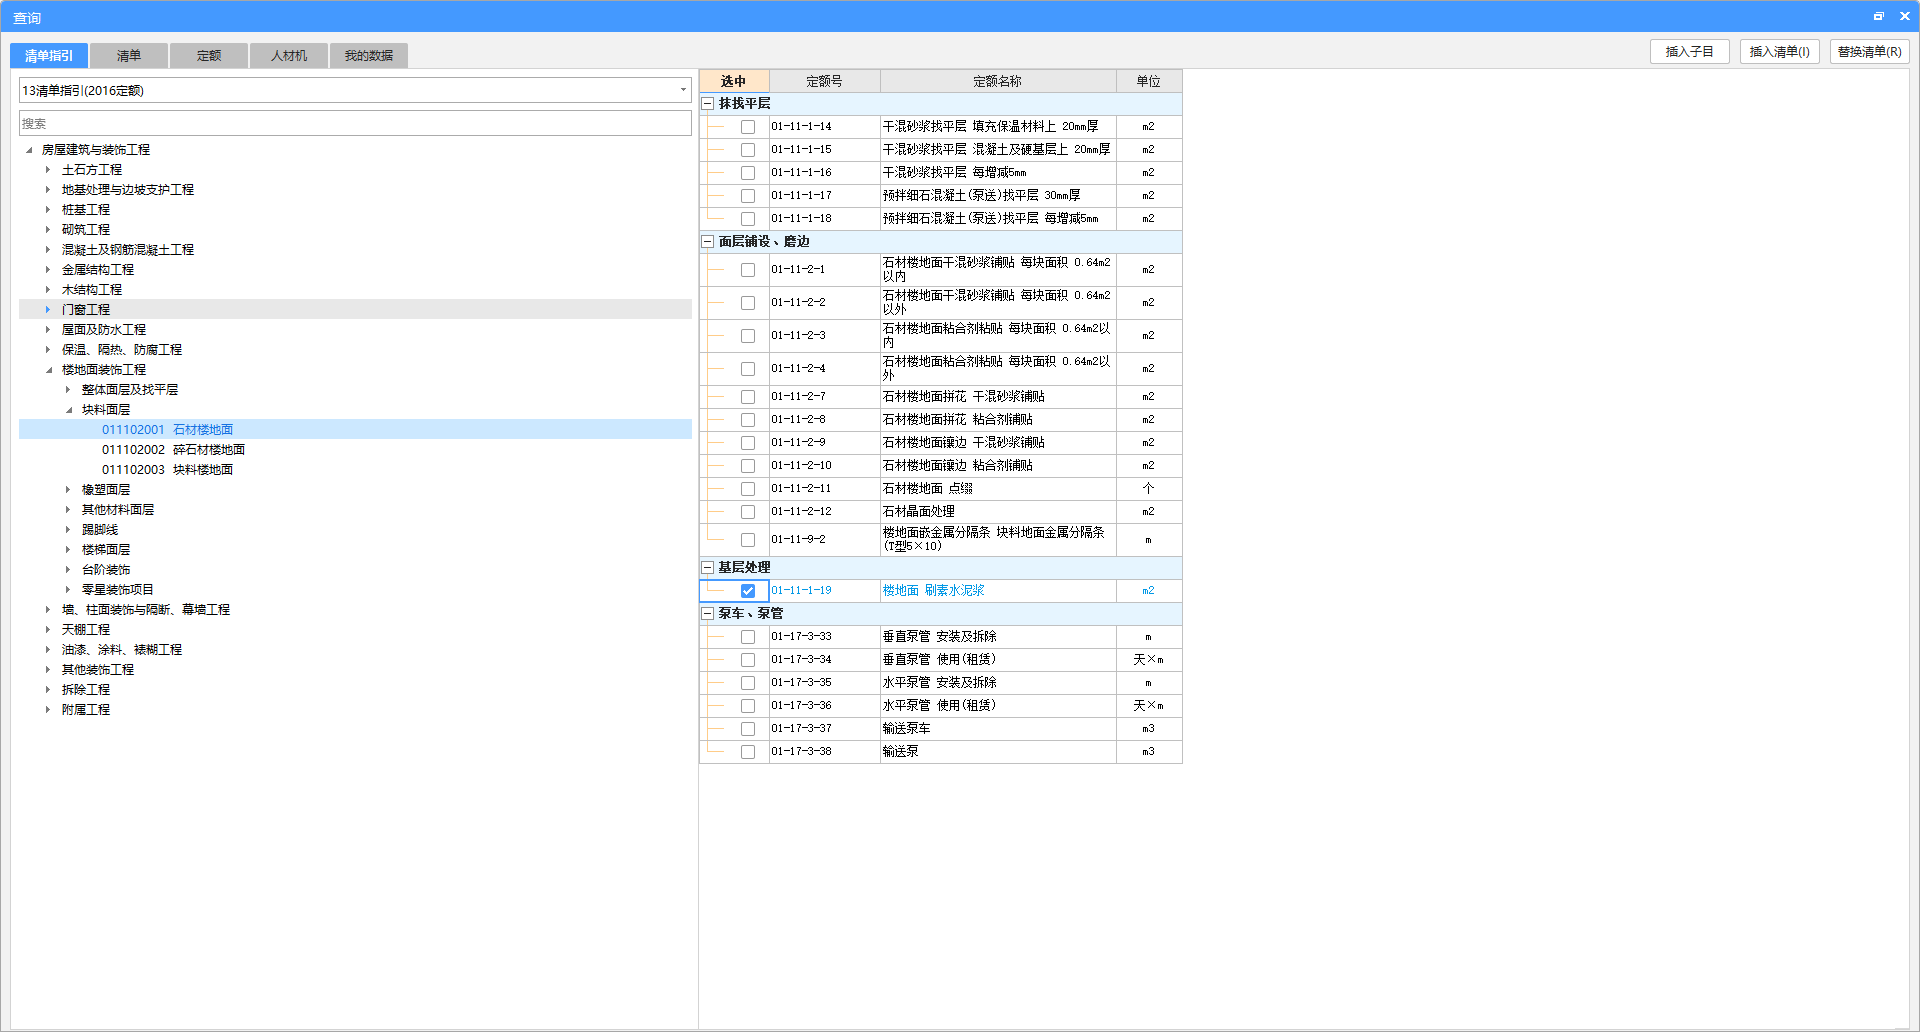The image size is (1920, 1032).
Task: Select the 拆除工程 tree item
Action: 86,690
